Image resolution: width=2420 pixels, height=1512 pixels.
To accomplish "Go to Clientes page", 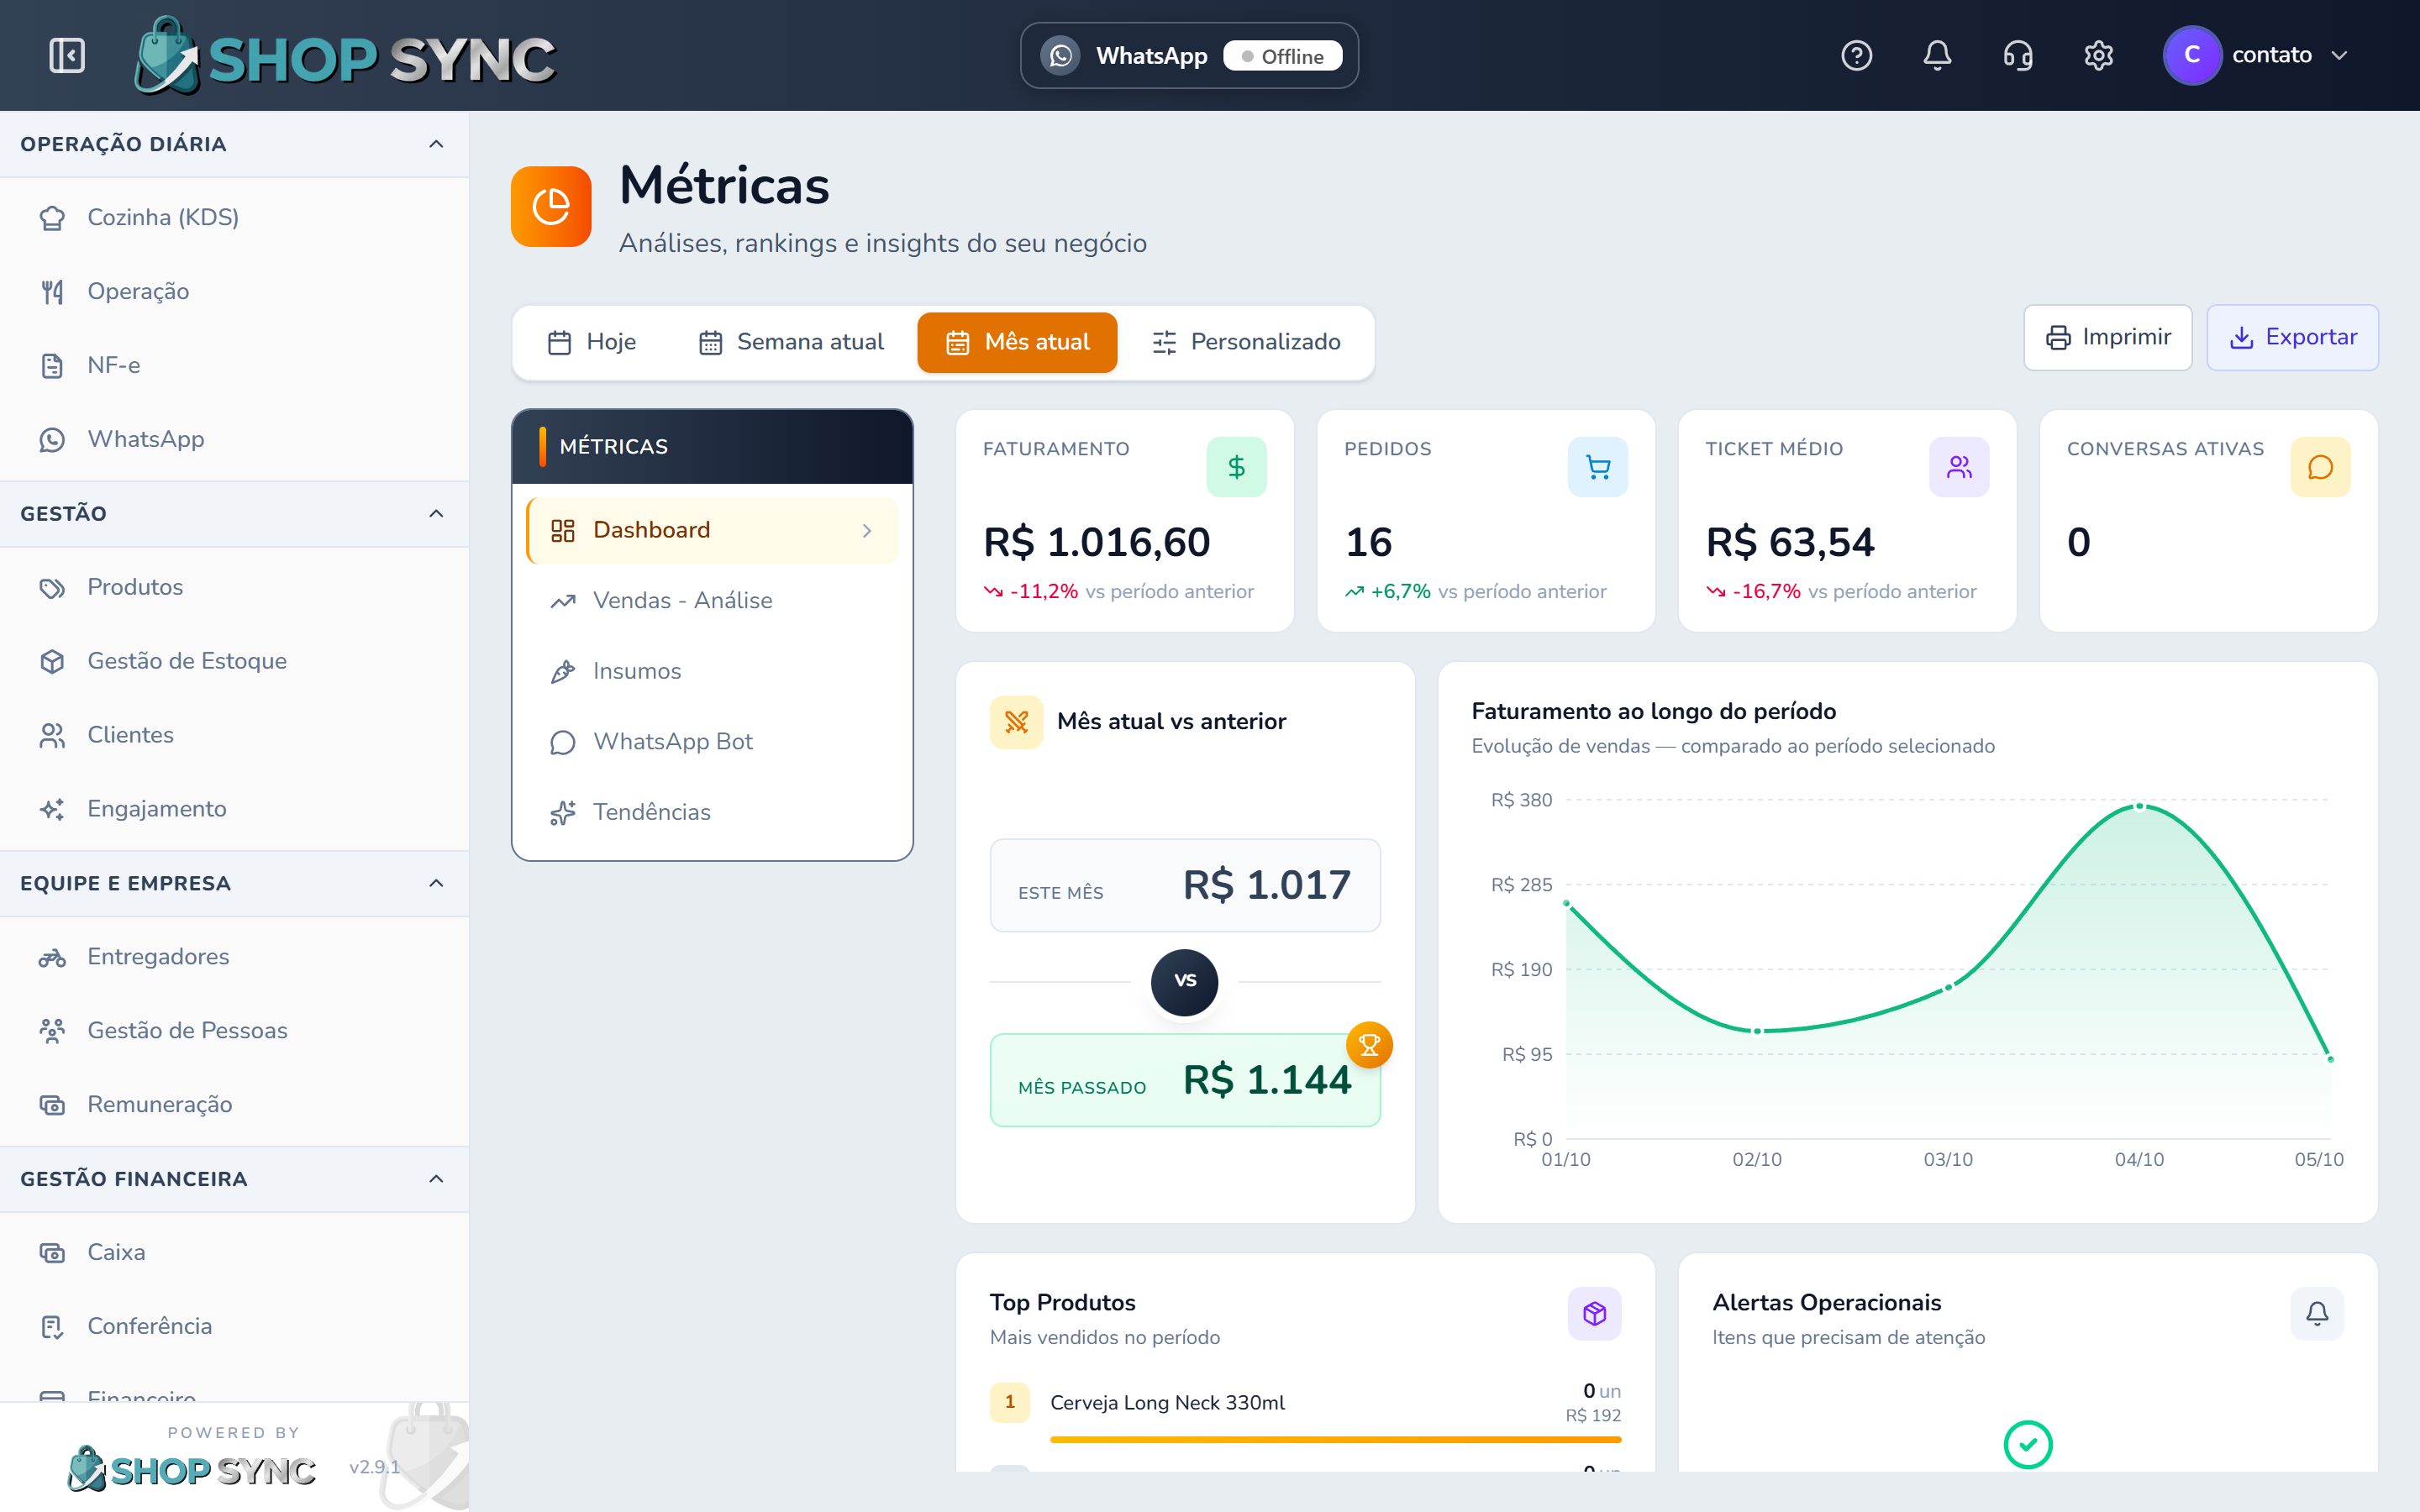I will click(234, 735).
